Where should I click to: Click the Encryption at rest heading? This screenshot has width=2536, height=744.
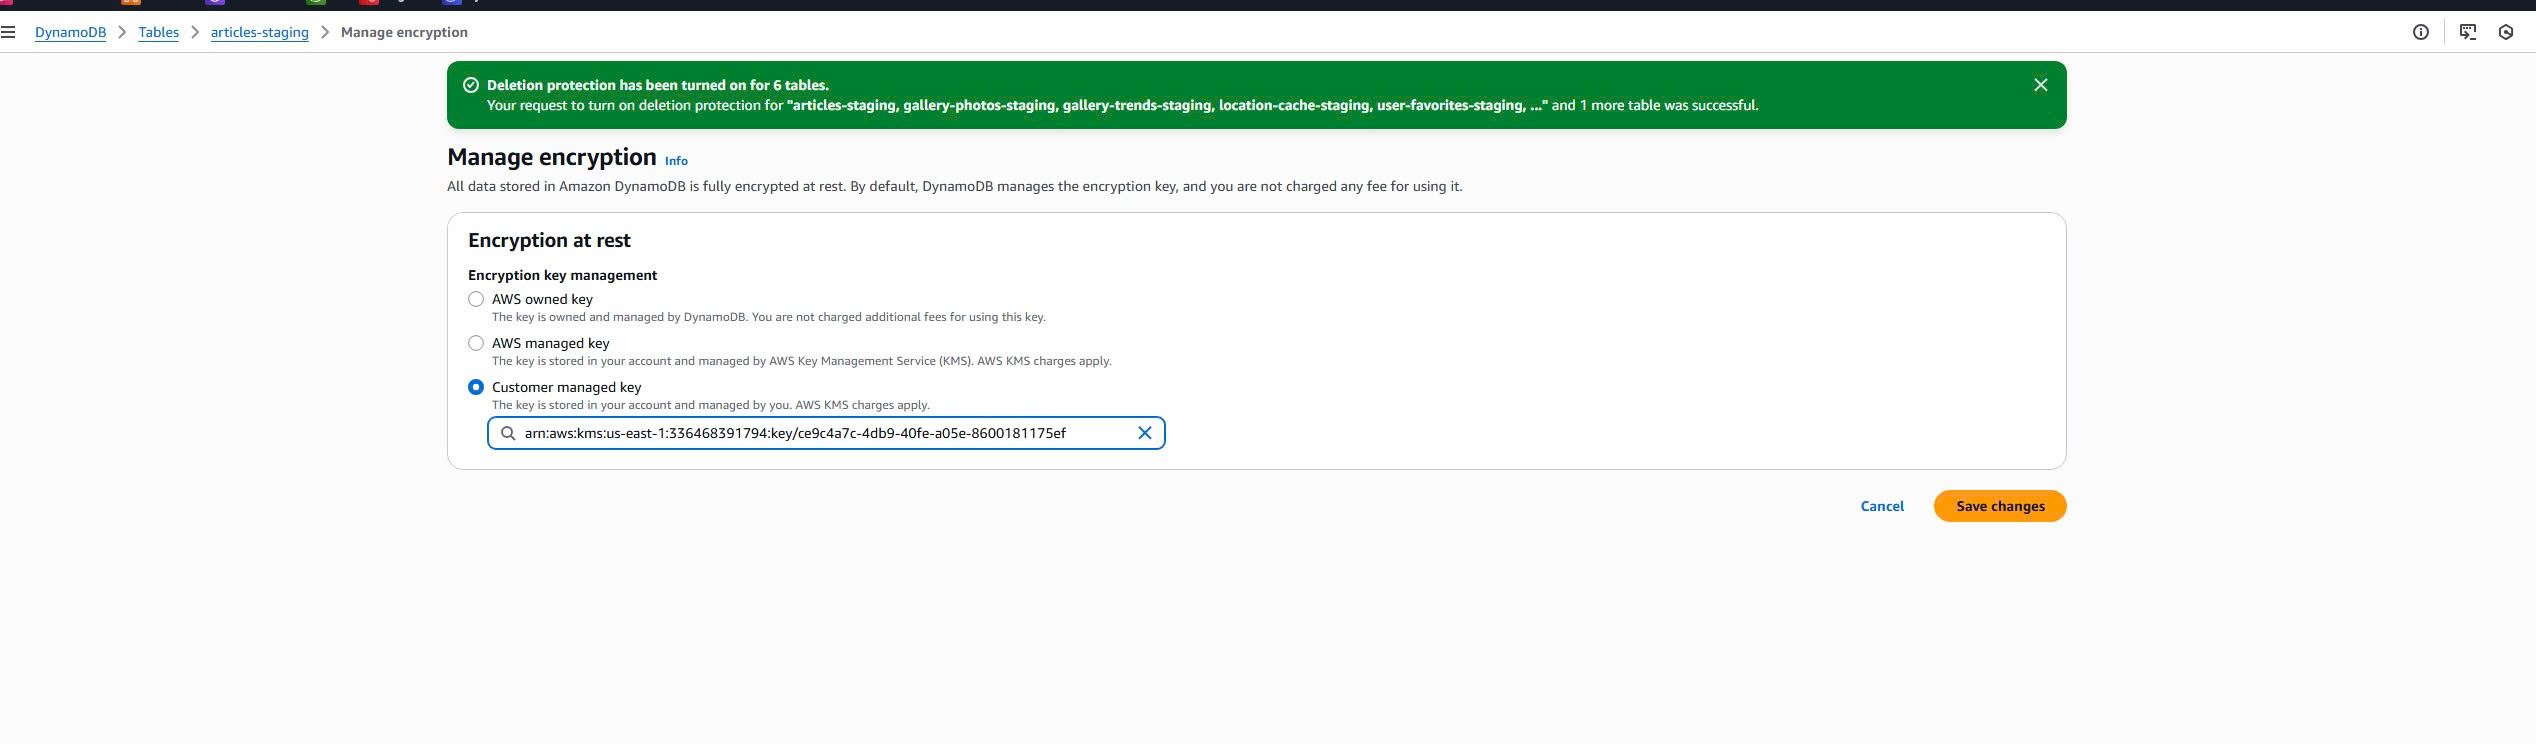(x=549, y=240)
